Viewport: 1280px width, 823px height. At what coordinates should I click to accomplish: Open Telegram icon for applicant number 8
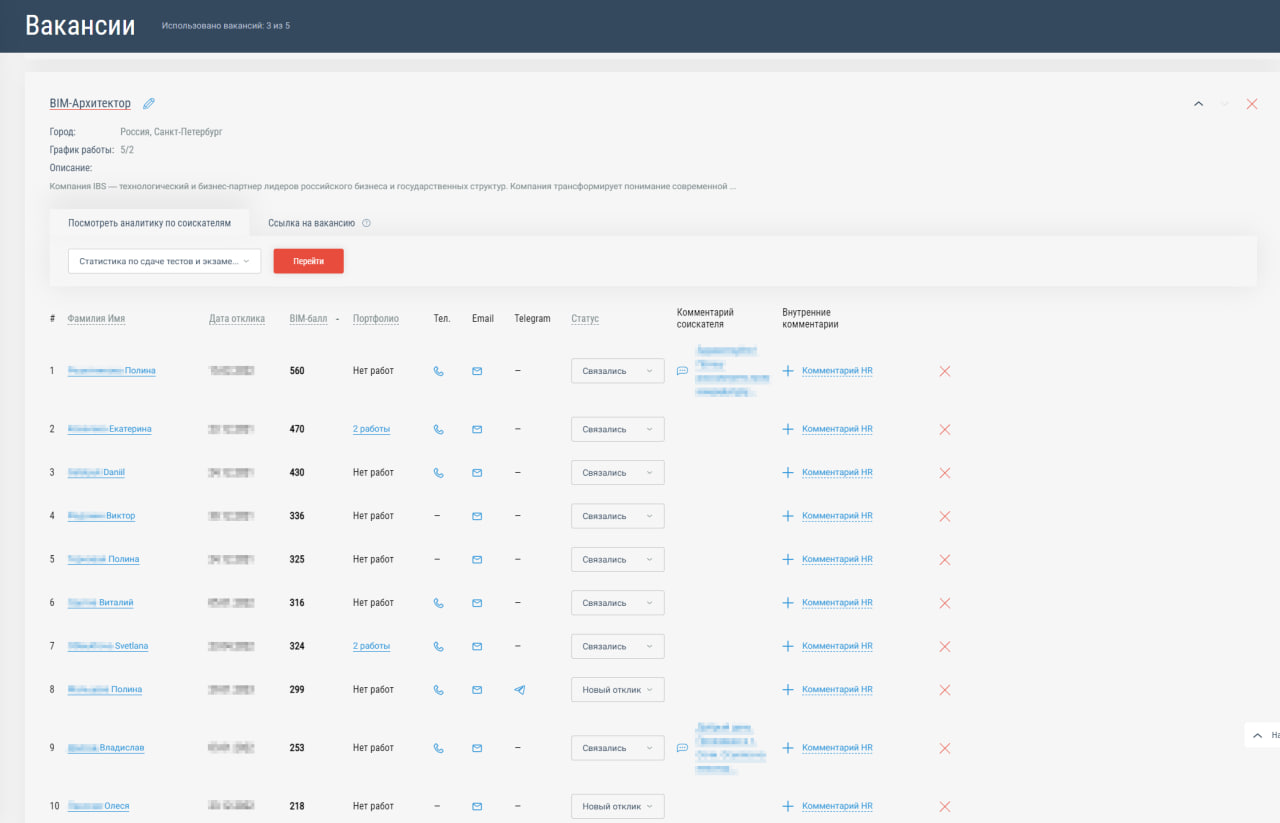pos(519,690)
